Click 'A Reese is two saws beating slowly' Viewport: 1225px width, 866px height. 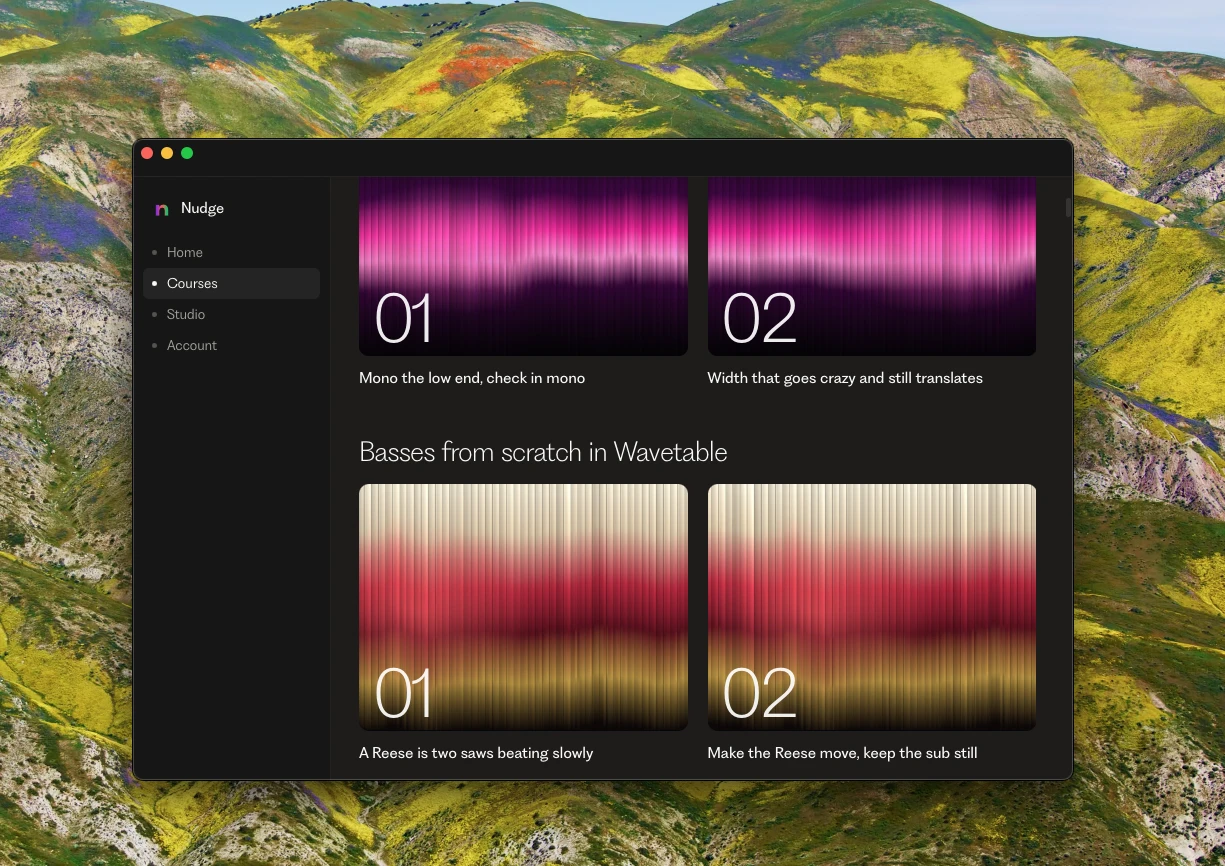[x=476, y=753]
